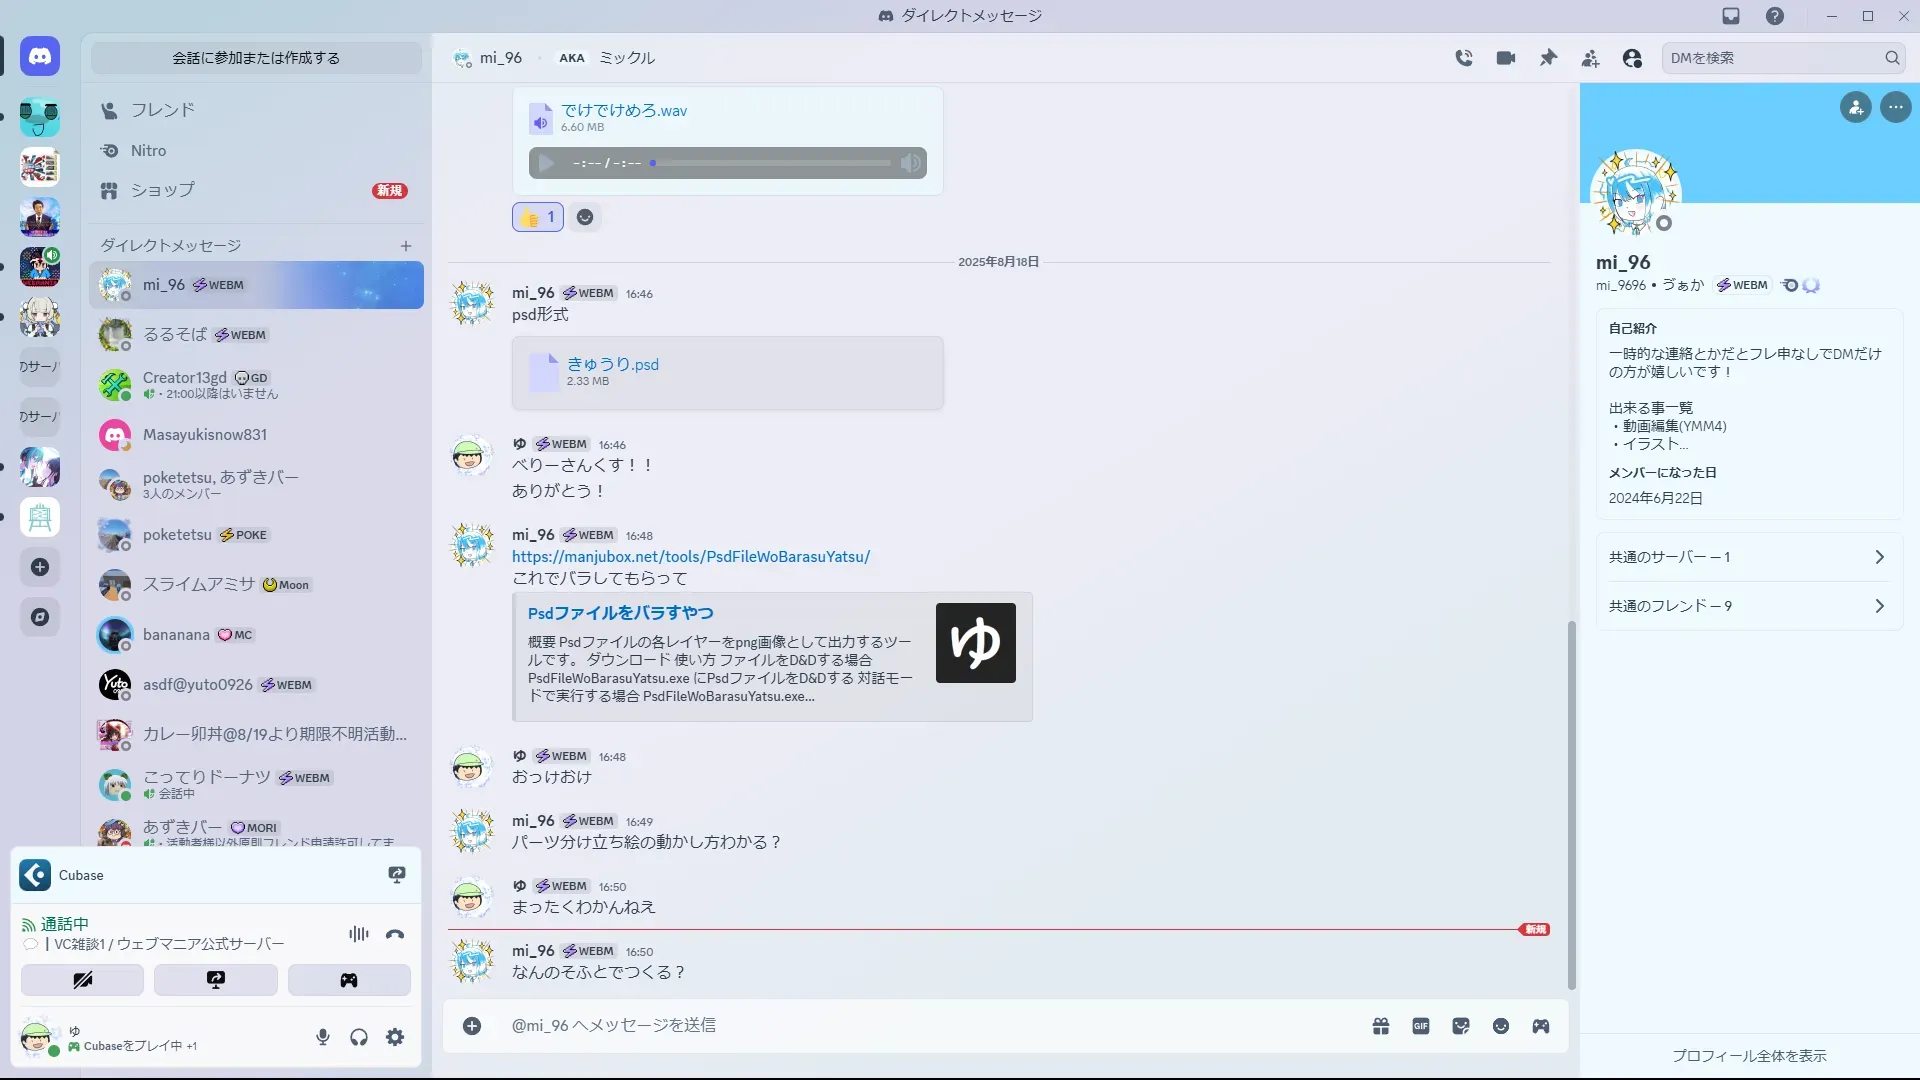The image size is (1920, 1080).
Task: Start a voice call with mi_96
Action: (x=1464, y=58)
